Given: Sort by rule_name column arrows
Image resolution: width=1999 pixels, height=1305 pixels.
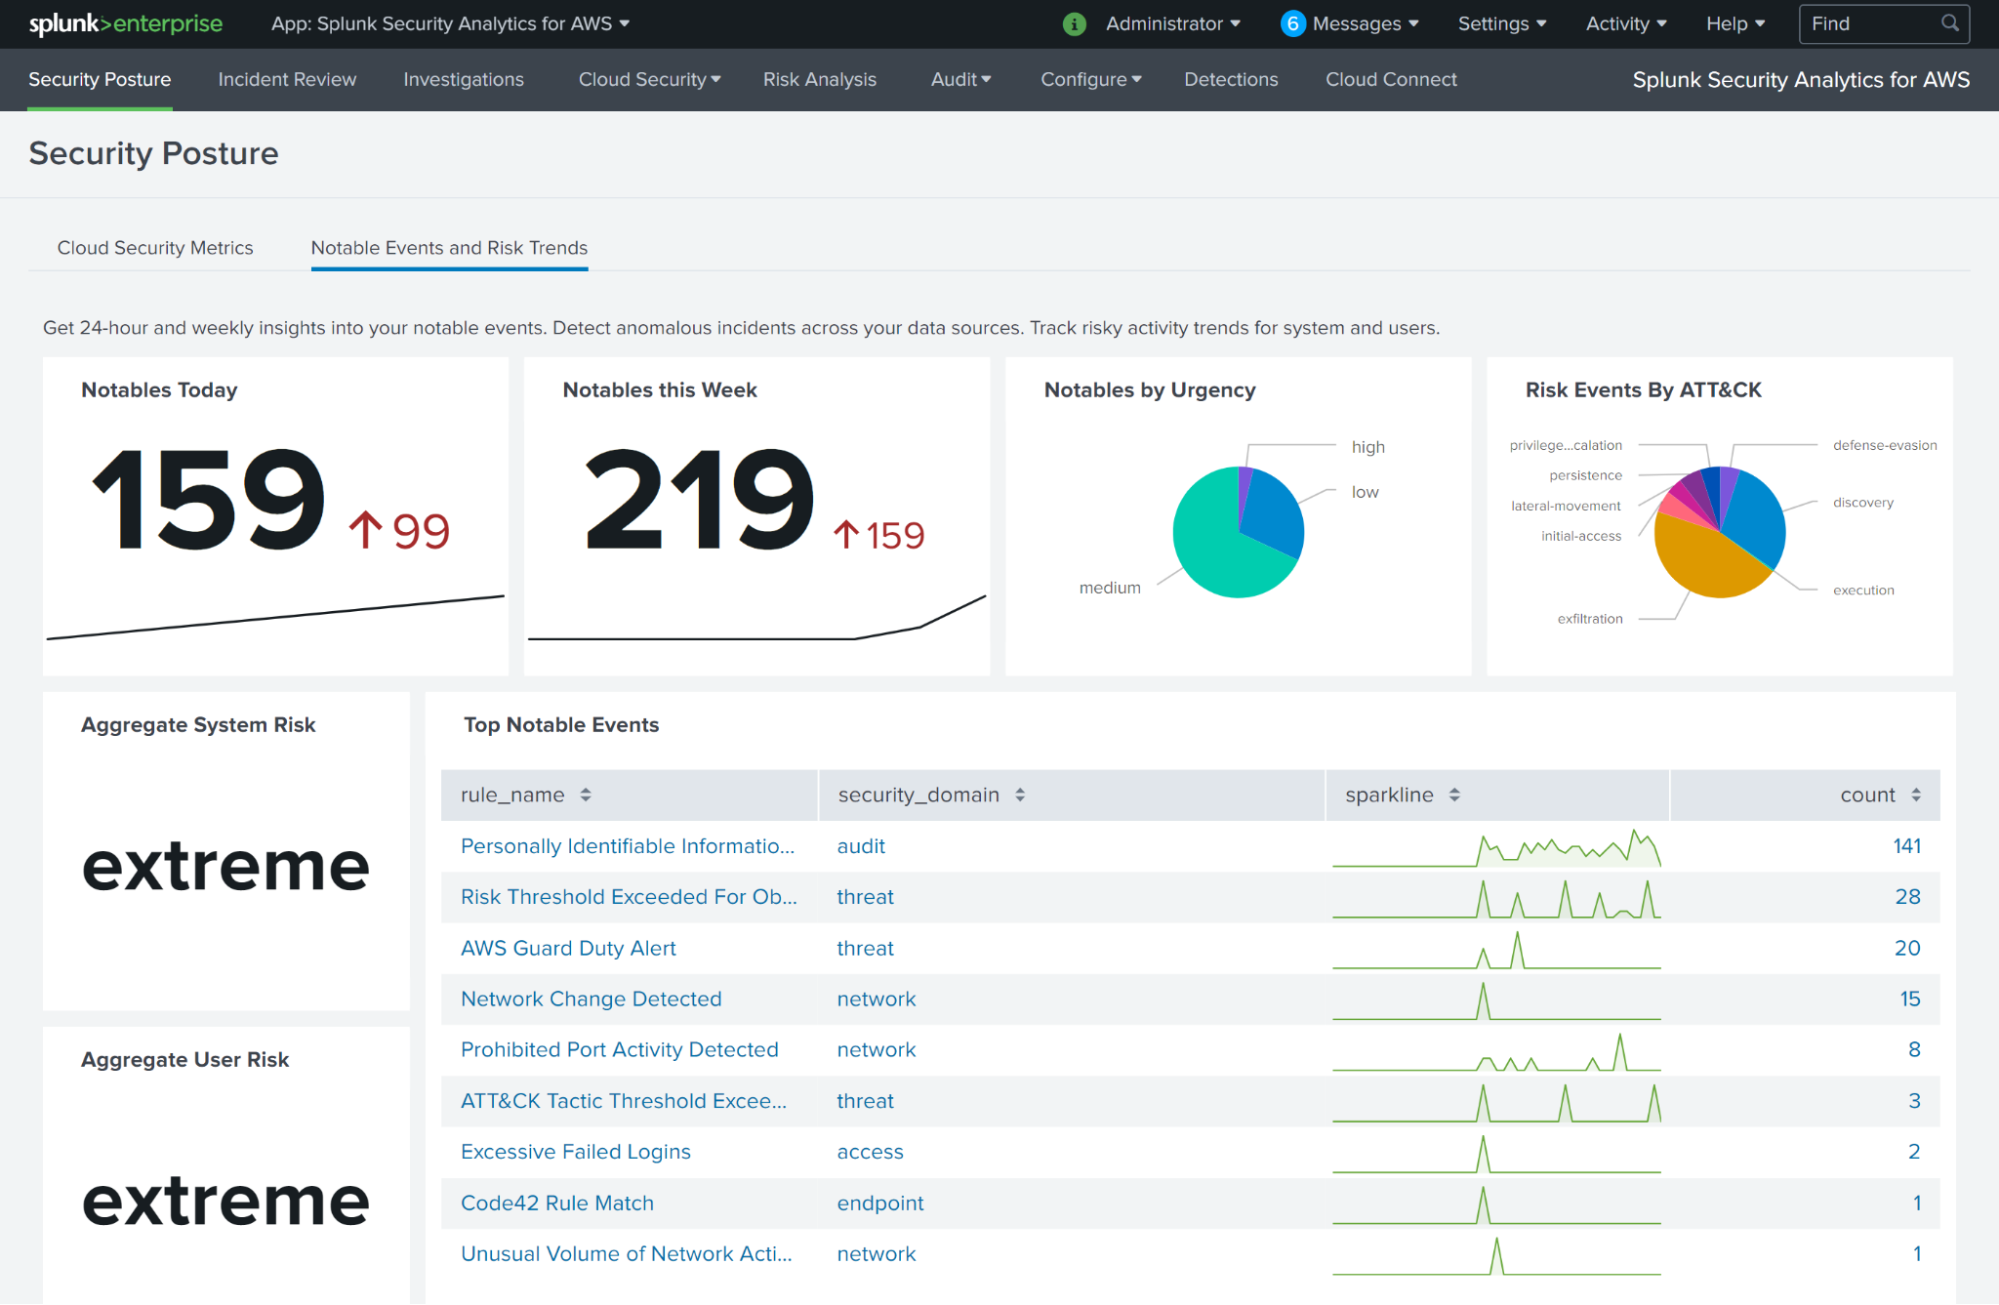Looking at the screenshot, I should point(586,795).
